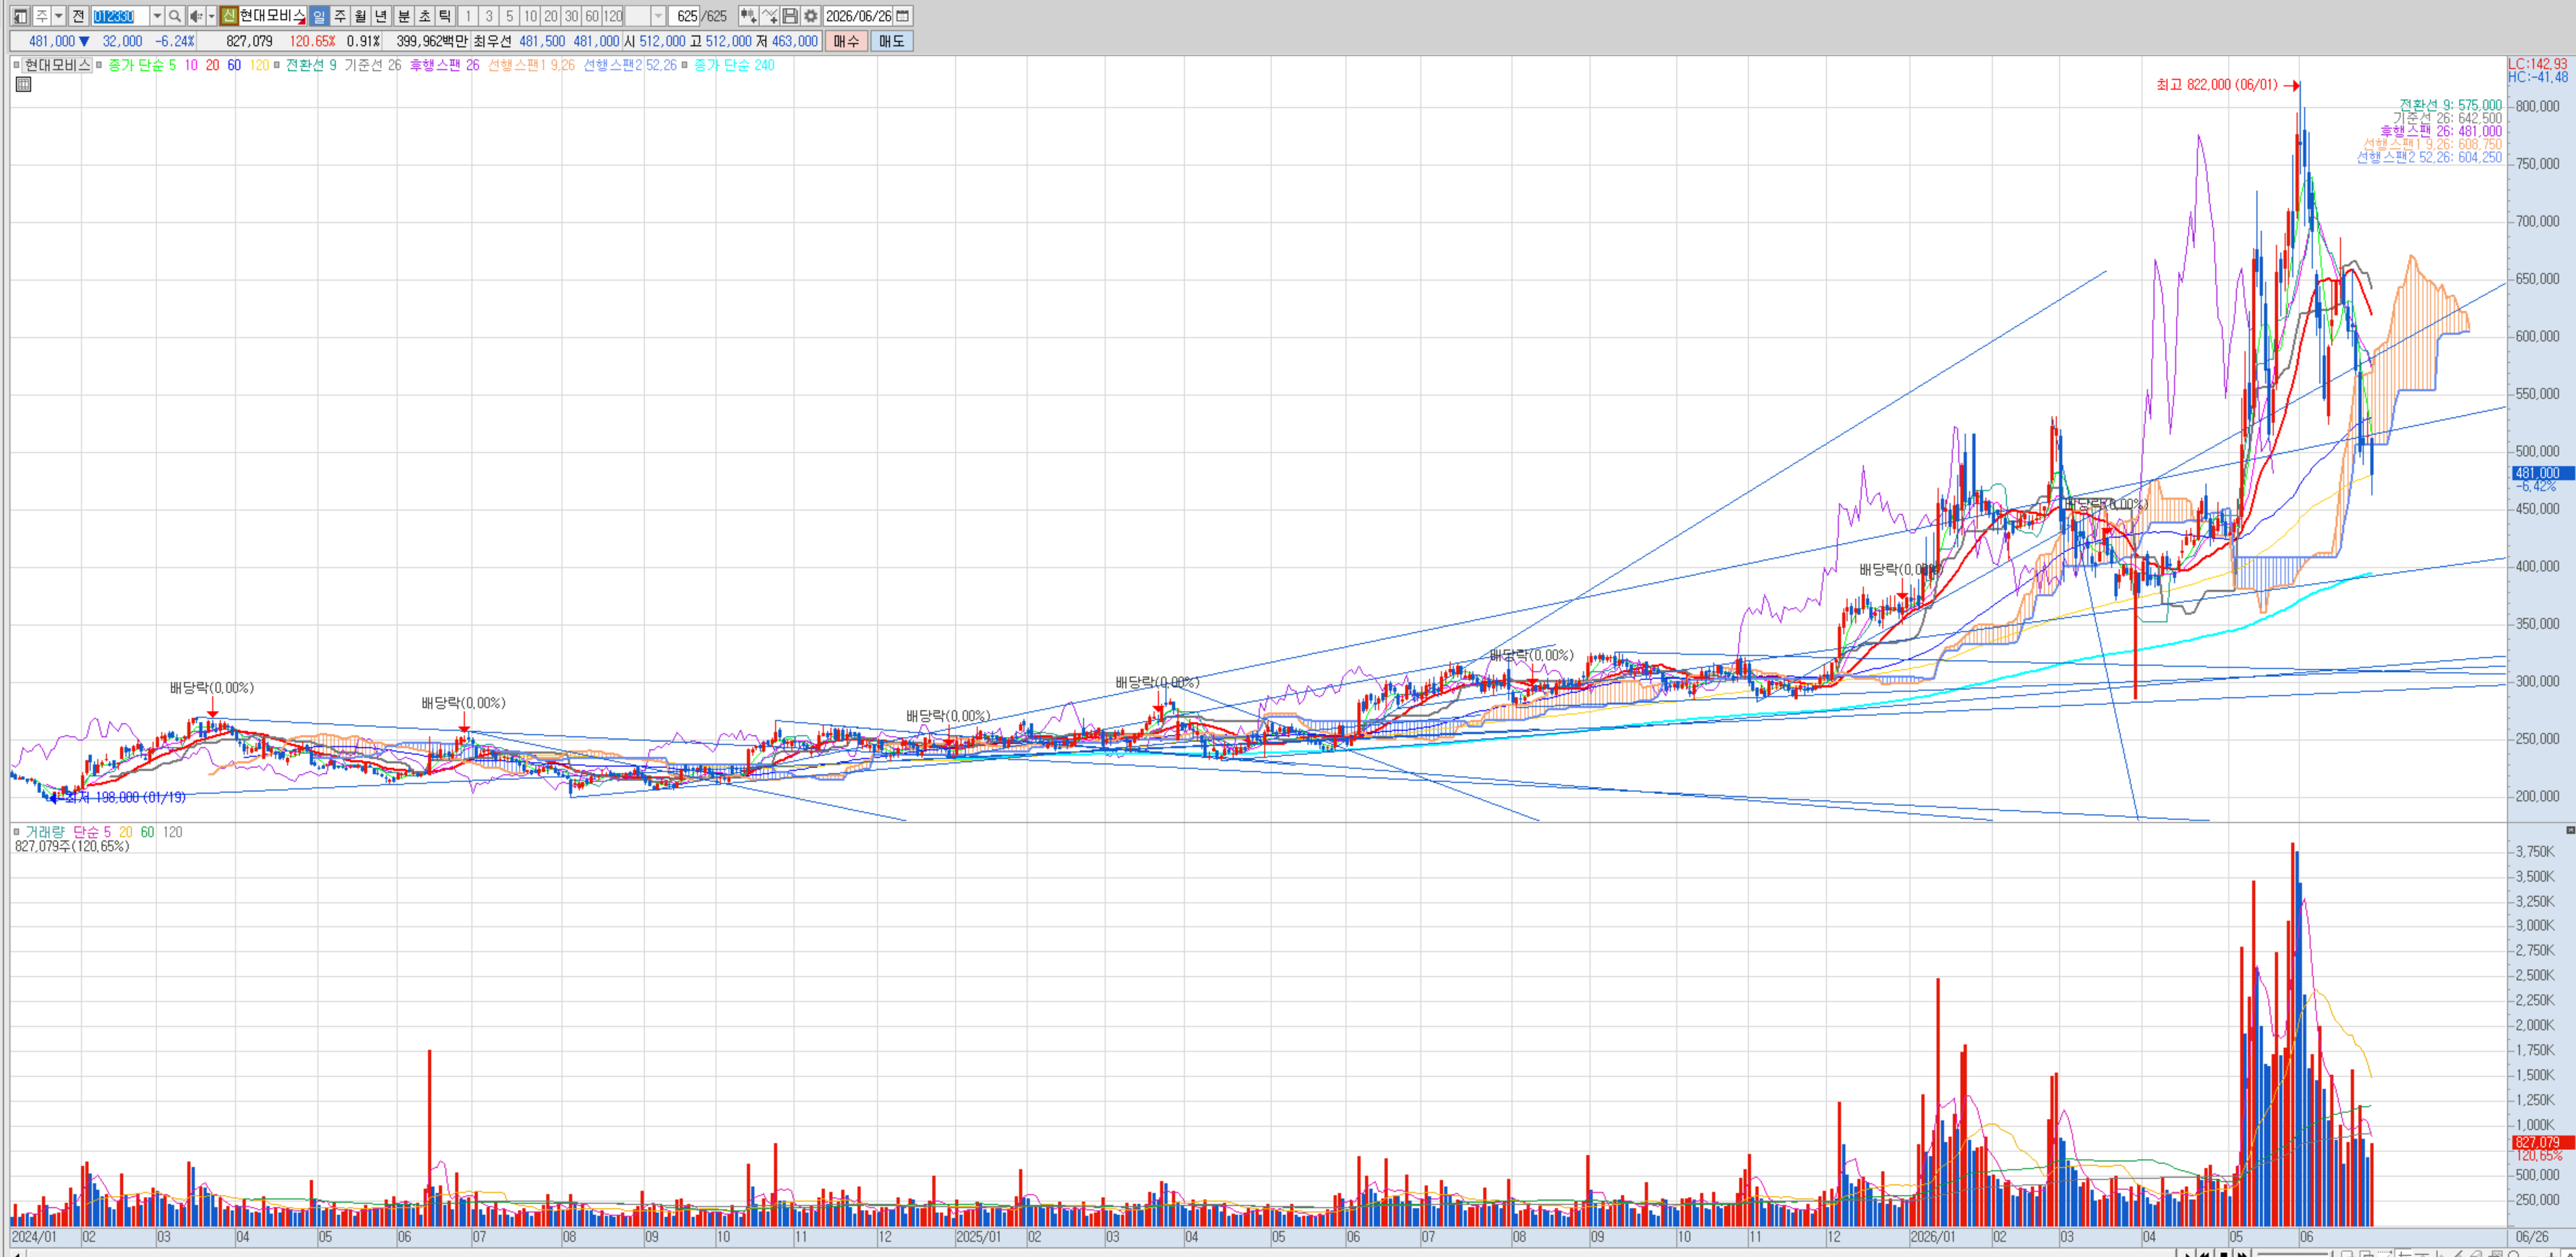Click the magenta 10 moving average label
2576x1257 pixels.
coord(191,65)
